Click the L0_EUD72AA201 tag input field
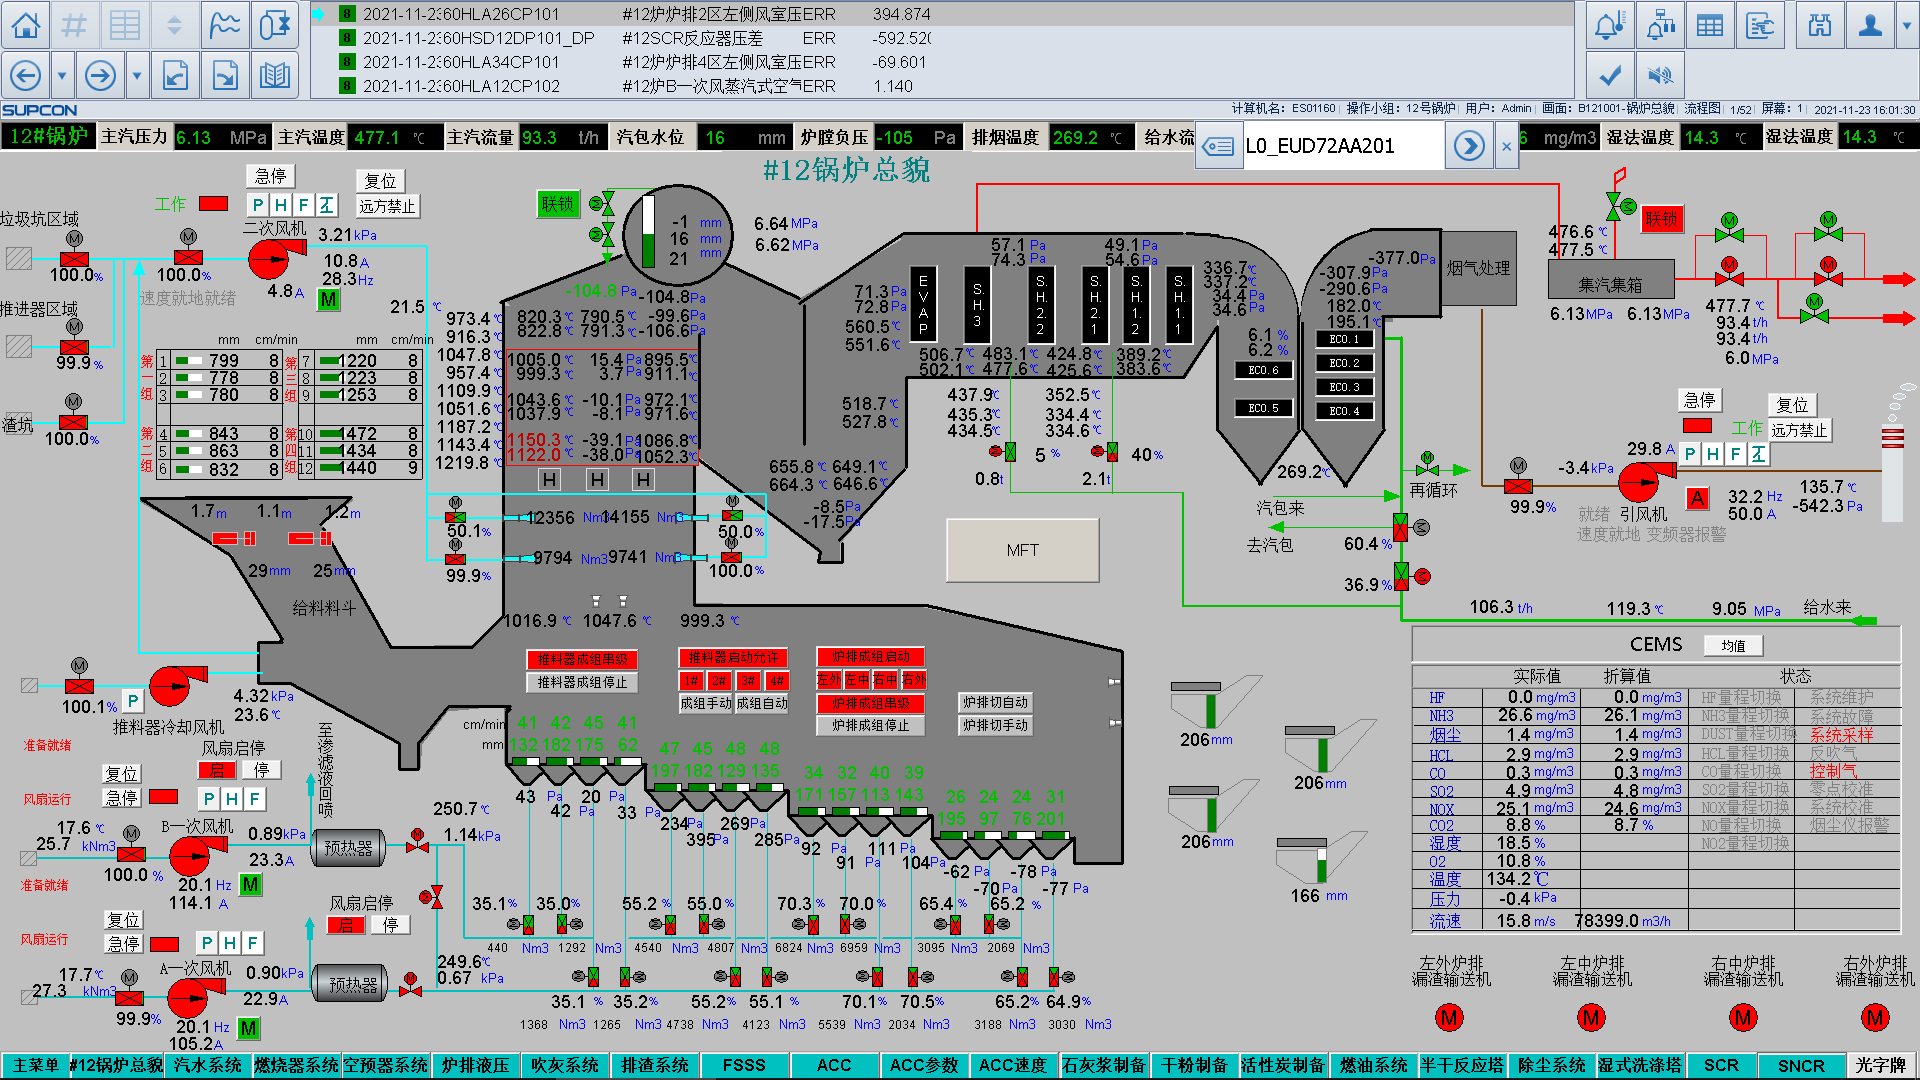Viewport: 1920px width, 1080px height. coord(1340,146)
